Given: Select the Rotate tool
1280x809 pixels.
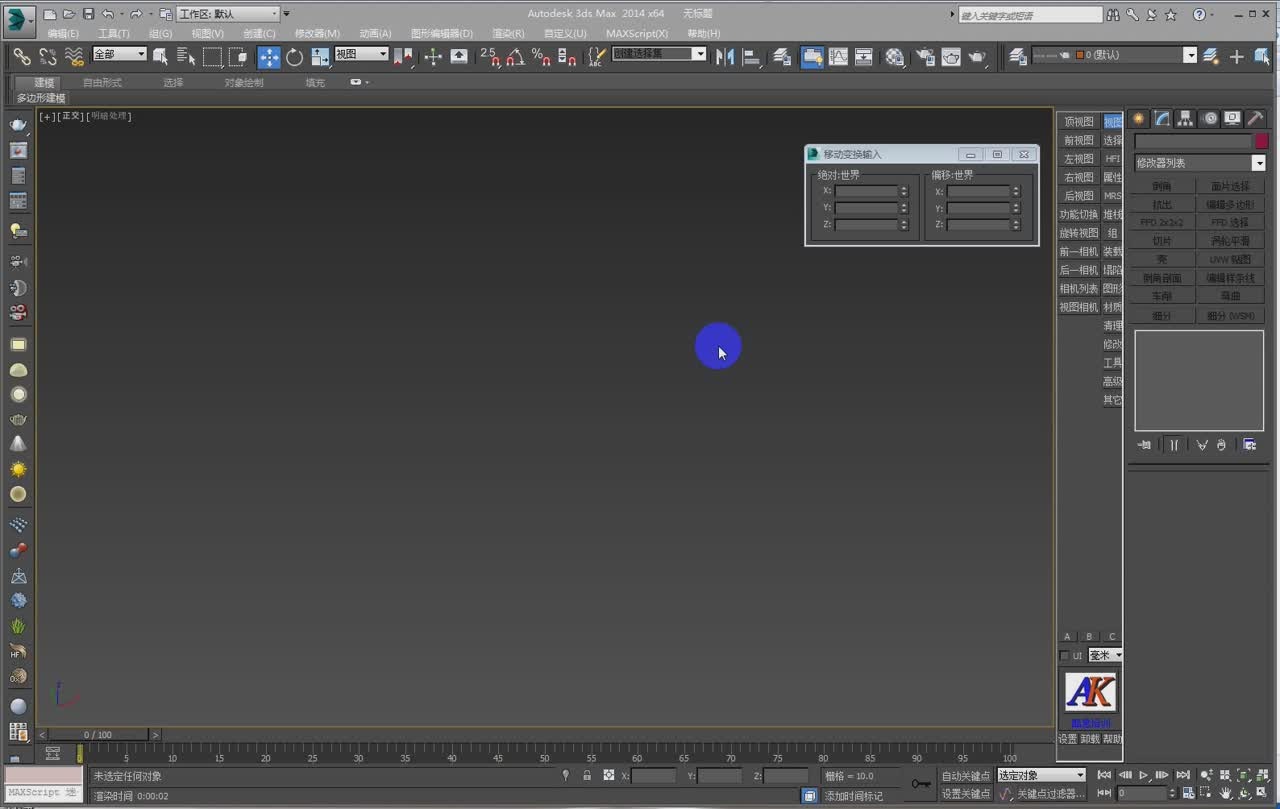Looking at the screenshot, I should tap(294, 57).
